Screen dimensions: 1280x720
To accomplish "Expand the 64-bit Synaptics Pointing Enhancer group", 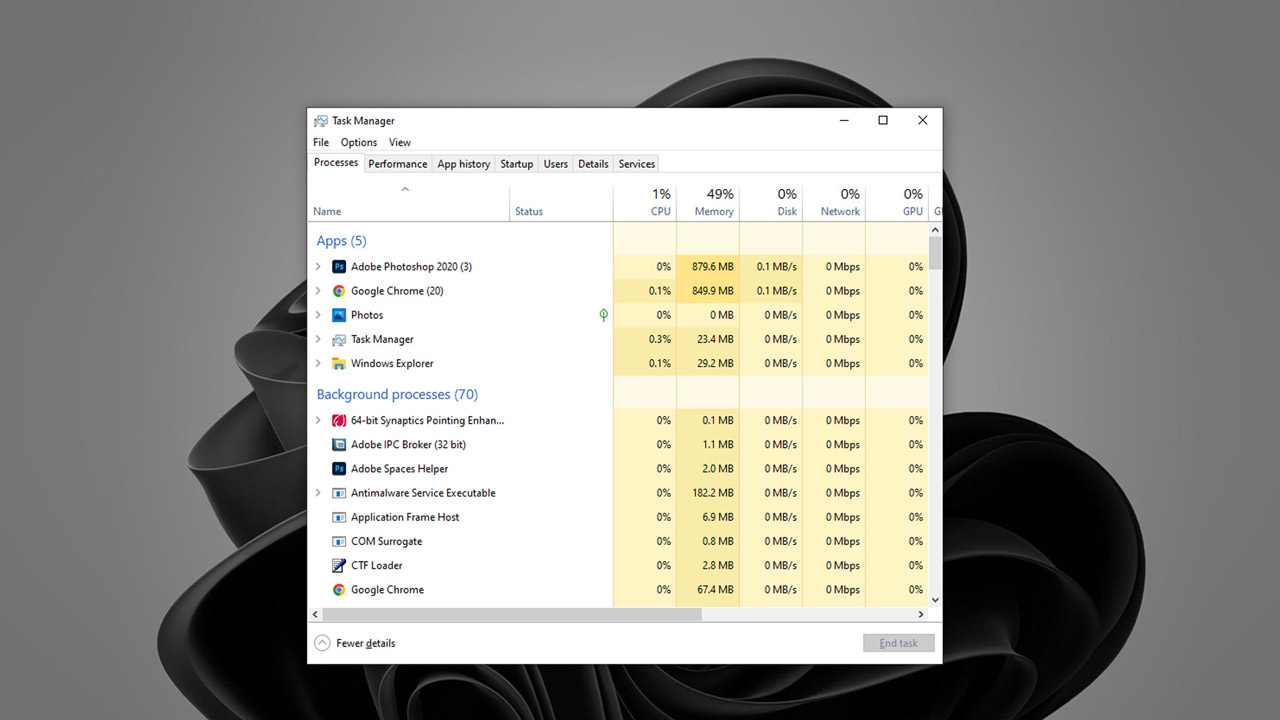I will tap(318, 420).
